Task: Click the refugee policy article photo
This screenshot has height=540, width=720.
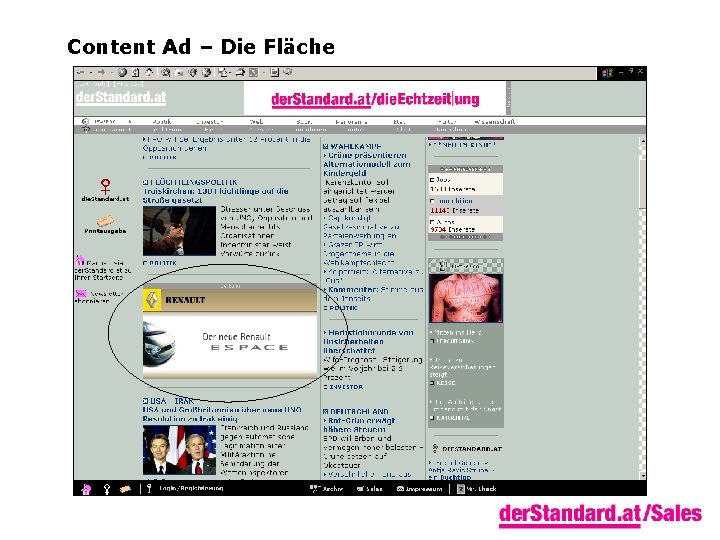Action: tap(179, 231)
